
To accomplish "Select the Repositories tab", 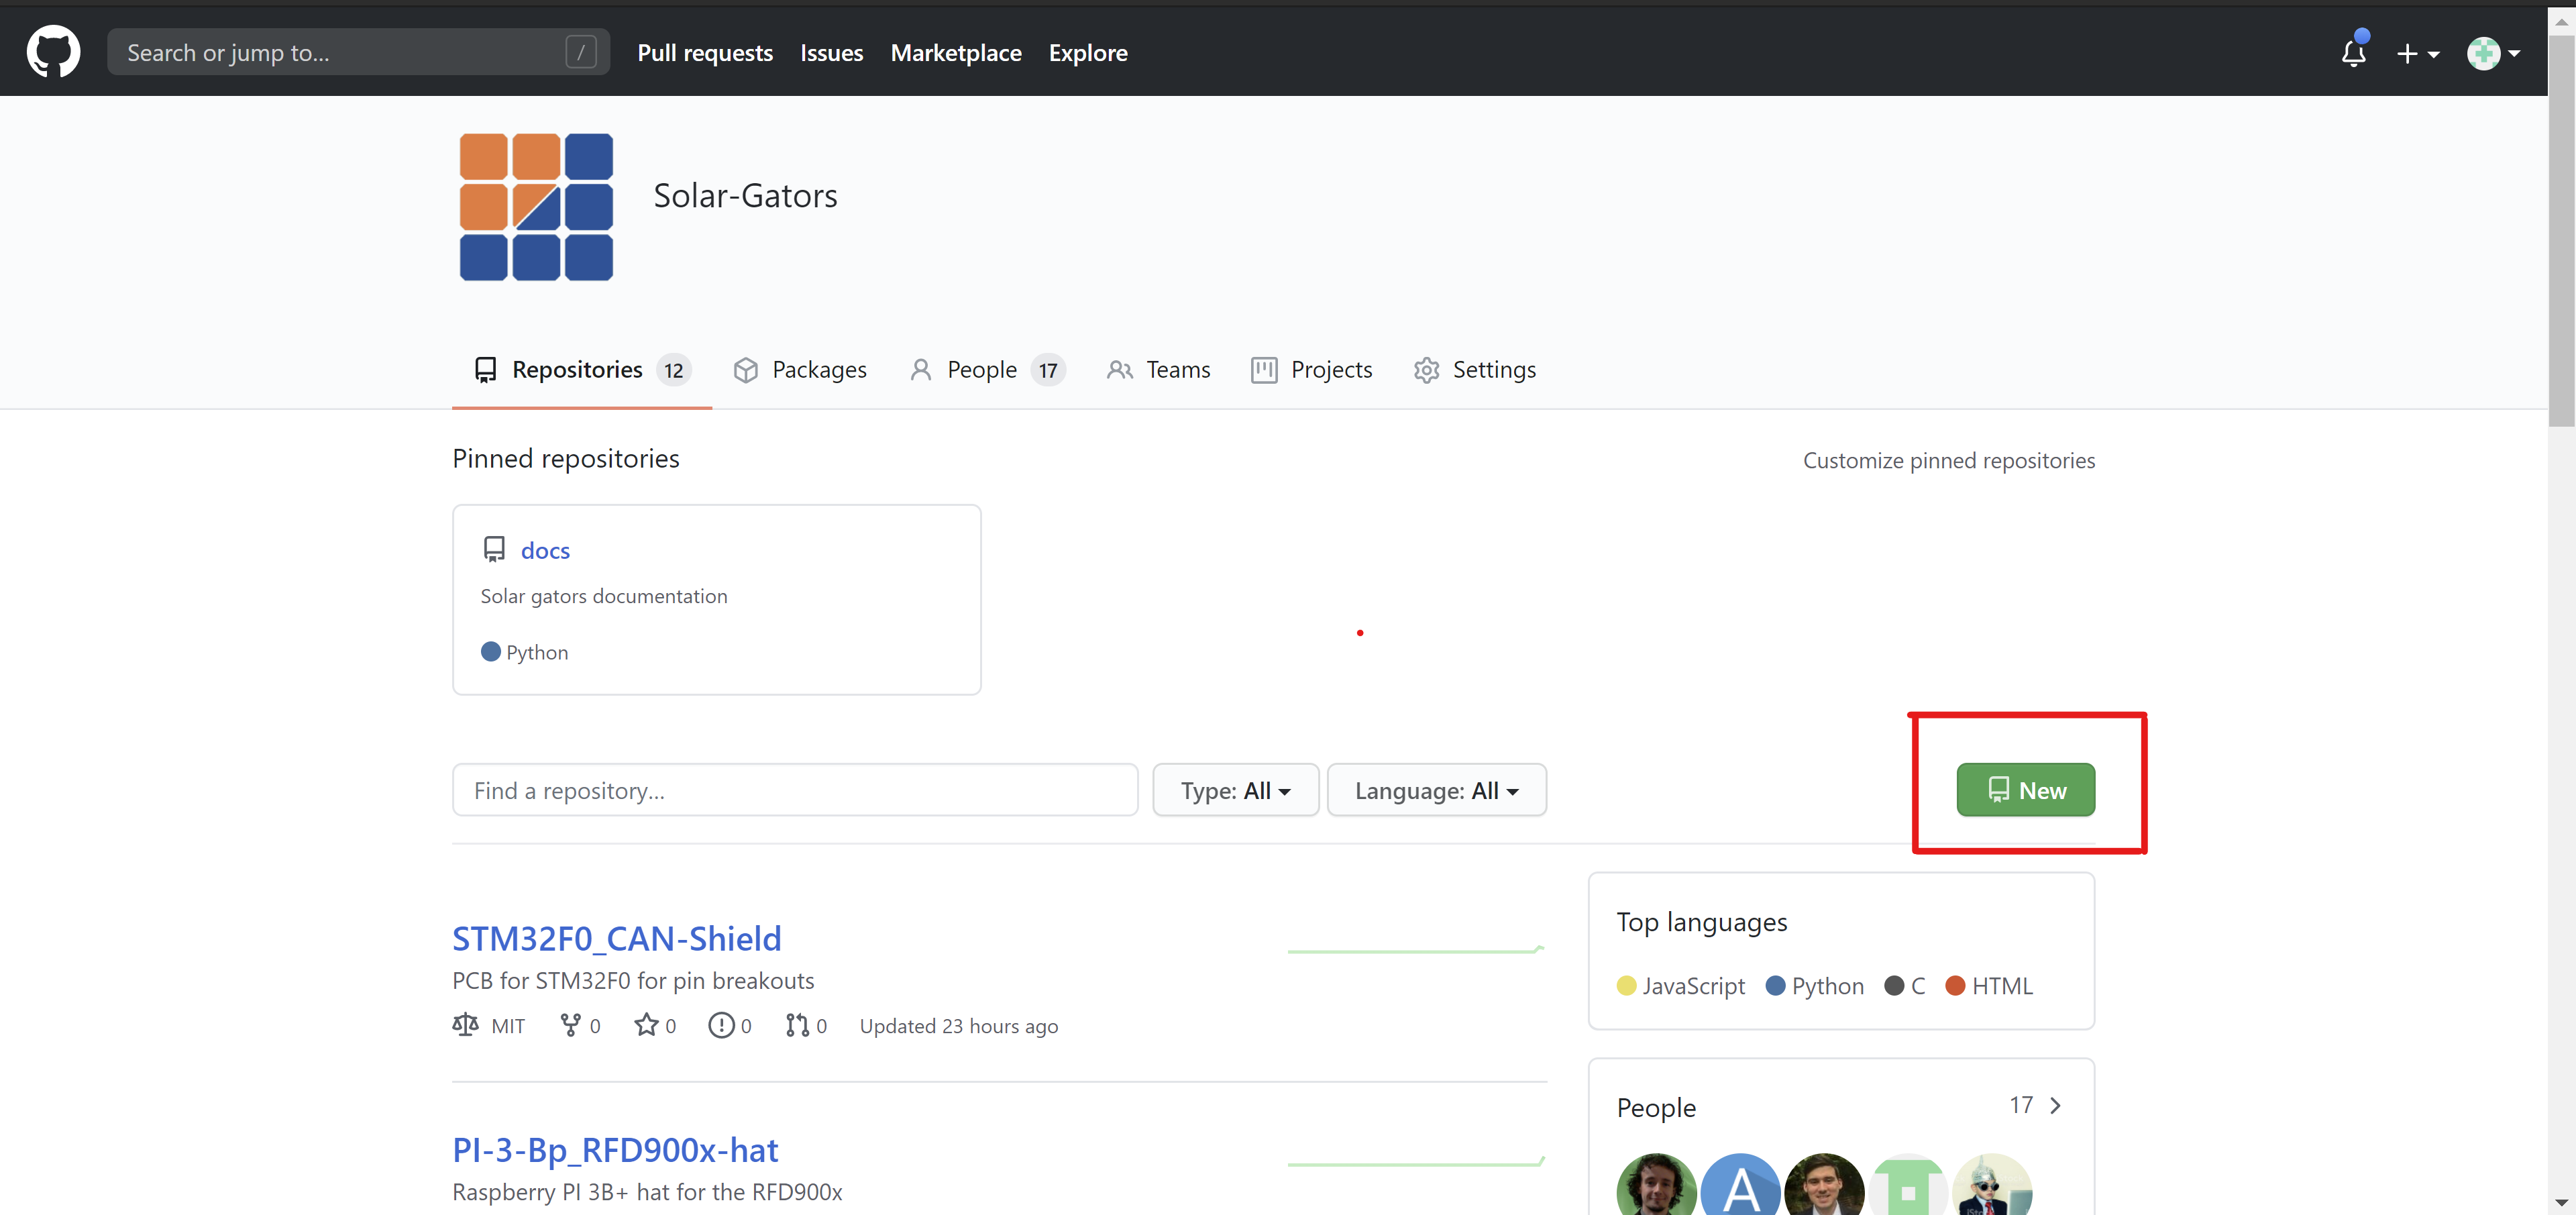I will pyautogui.click(x=581, y=370).
